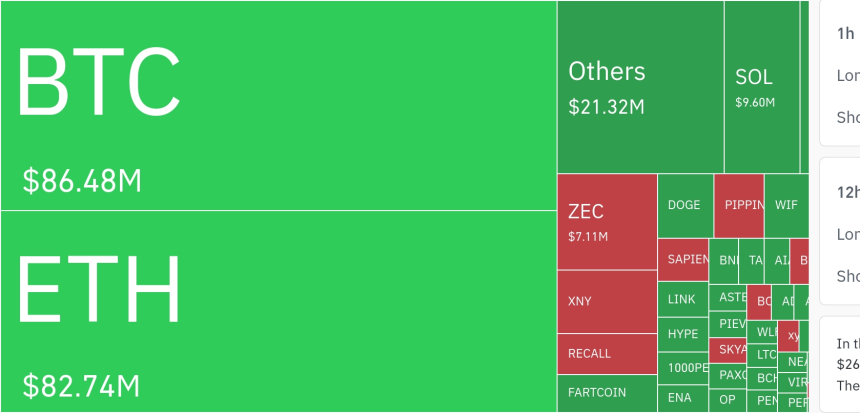Select the OP tile
This screenshot has width=860, height=413.
[728, 400]
